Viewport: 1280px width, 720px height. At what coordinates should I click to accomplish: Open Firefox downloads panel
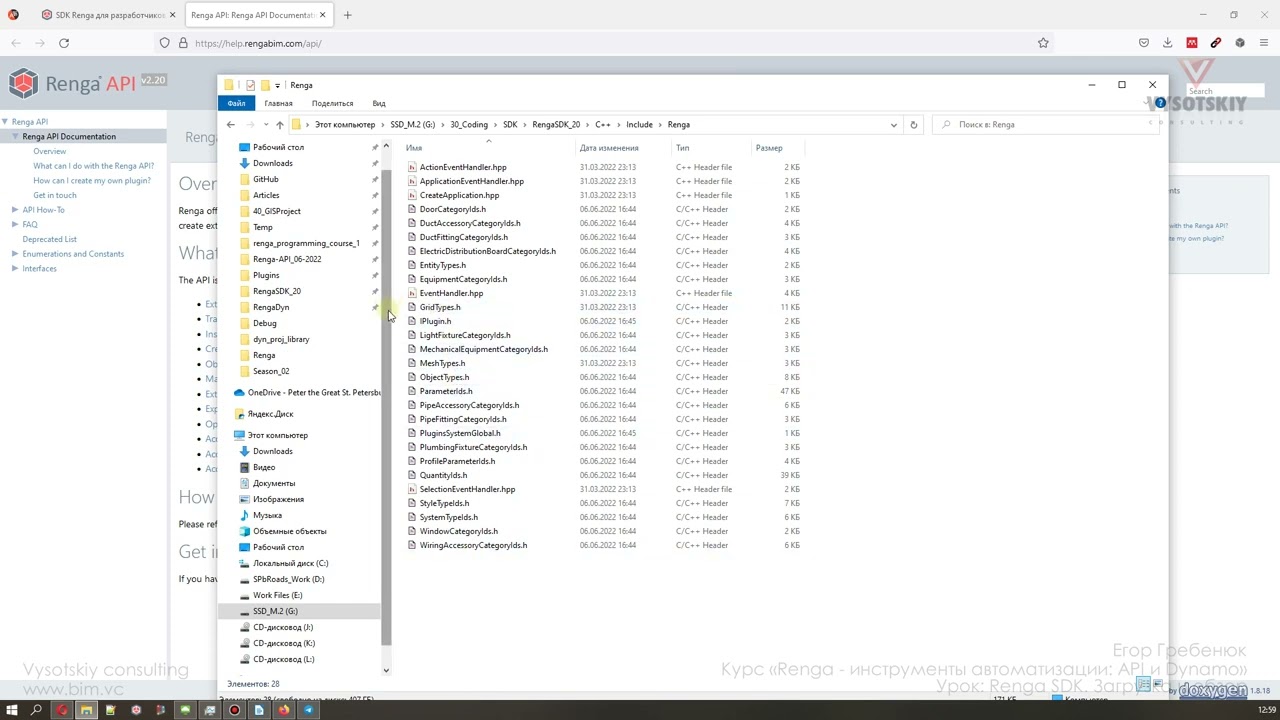(1167, 43)
